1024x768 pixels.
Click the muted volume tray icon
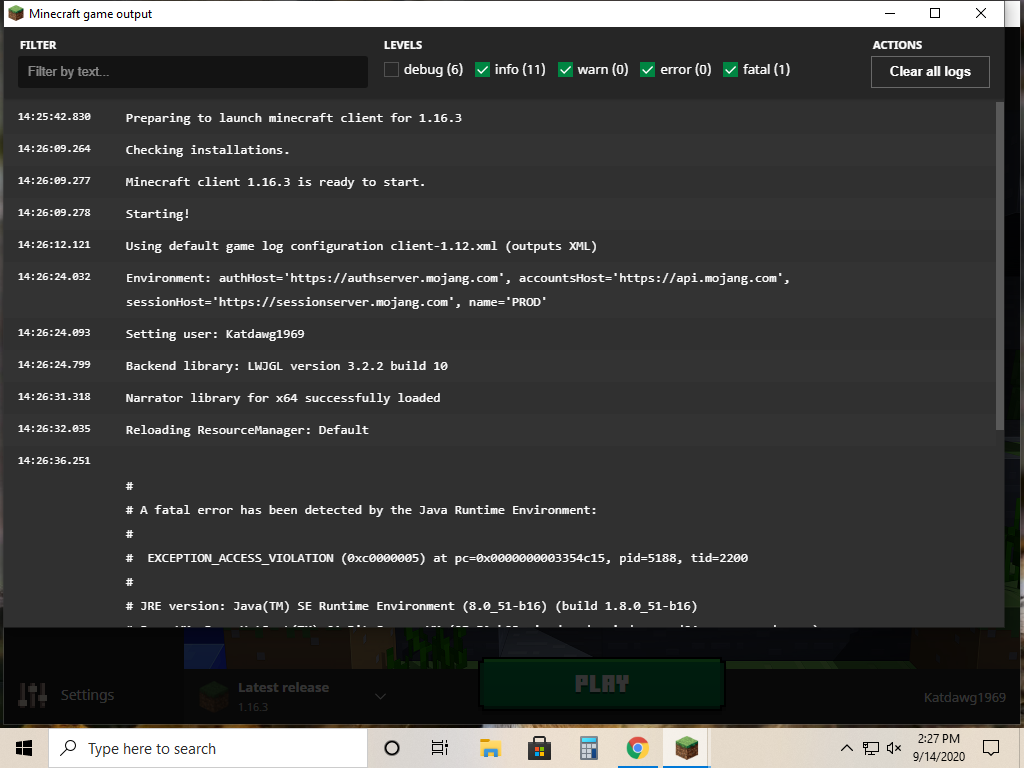click(x=894, y=748)
